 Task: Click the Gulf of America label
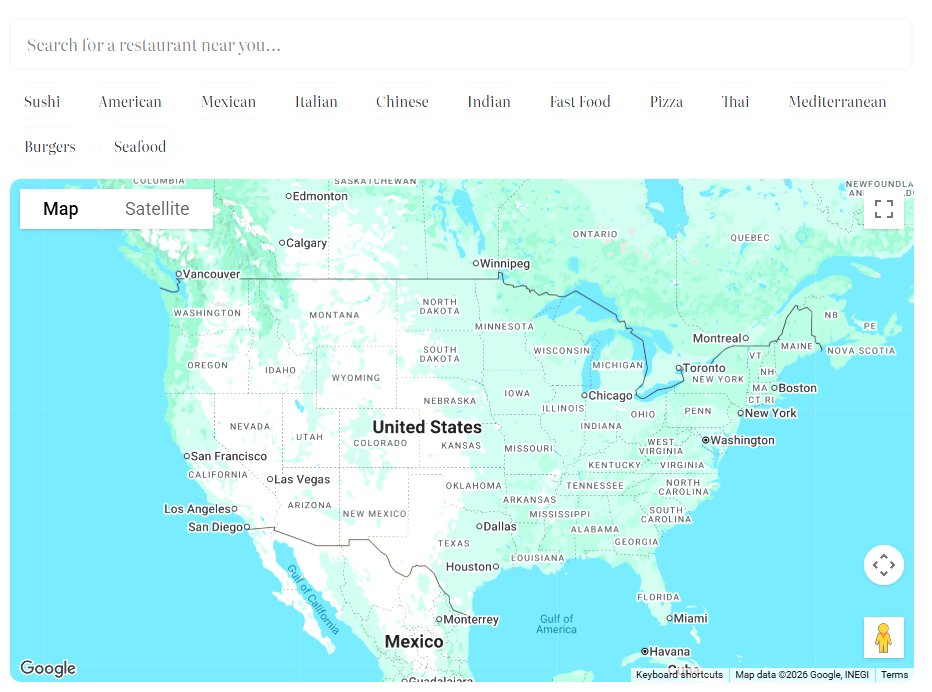[x=556, y=624]
